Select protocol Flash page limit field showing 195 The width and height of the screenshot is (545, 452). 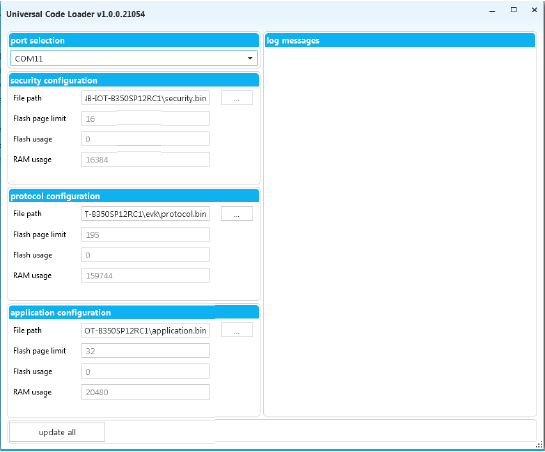point(145,235)
